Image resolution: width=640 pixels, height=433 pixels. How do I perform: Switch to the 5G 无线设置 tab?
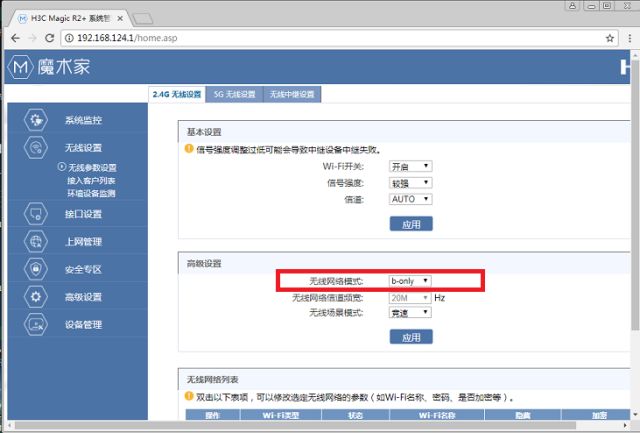click(234, 94)
